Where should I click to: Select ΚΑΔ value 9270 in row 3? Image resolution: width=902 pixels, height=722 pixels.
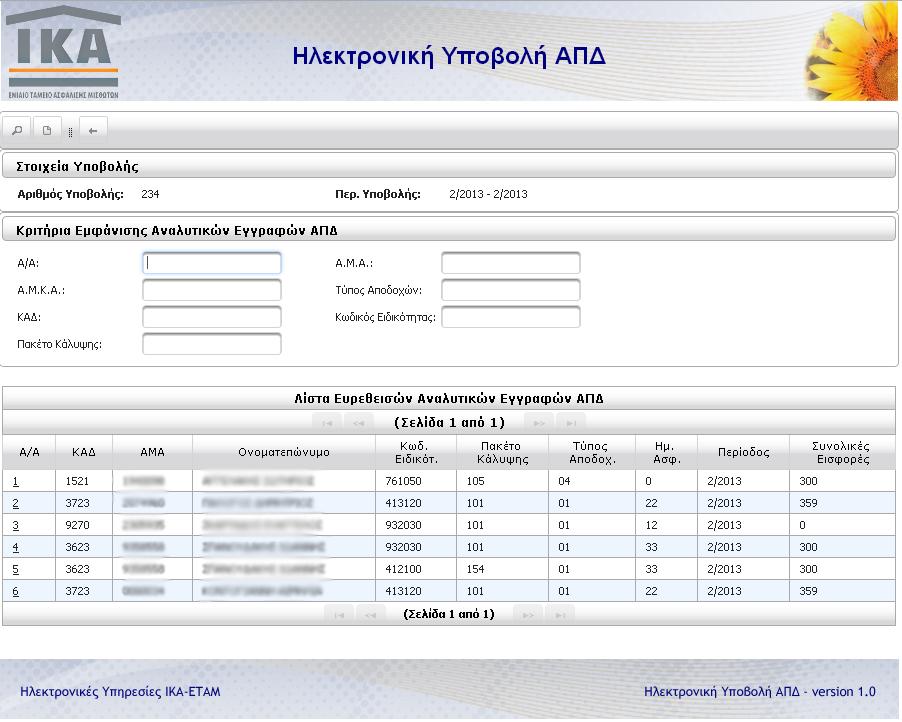[x=77, y=525]
